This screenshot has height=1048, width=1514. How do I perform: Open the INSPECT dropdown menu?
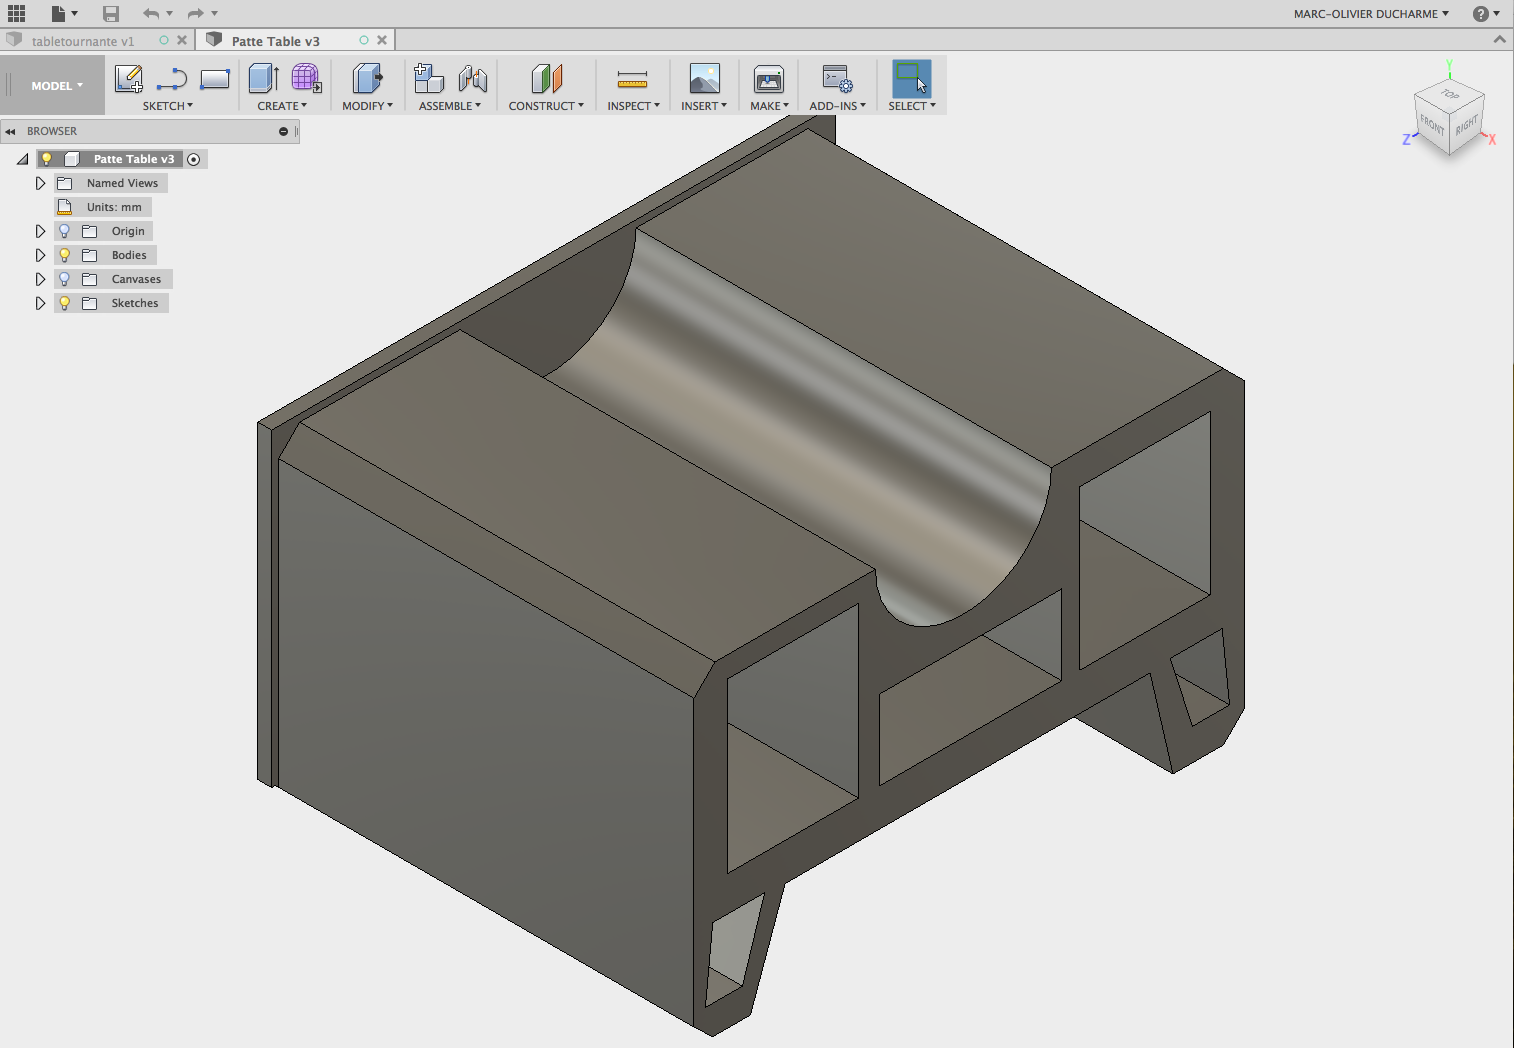633,106
